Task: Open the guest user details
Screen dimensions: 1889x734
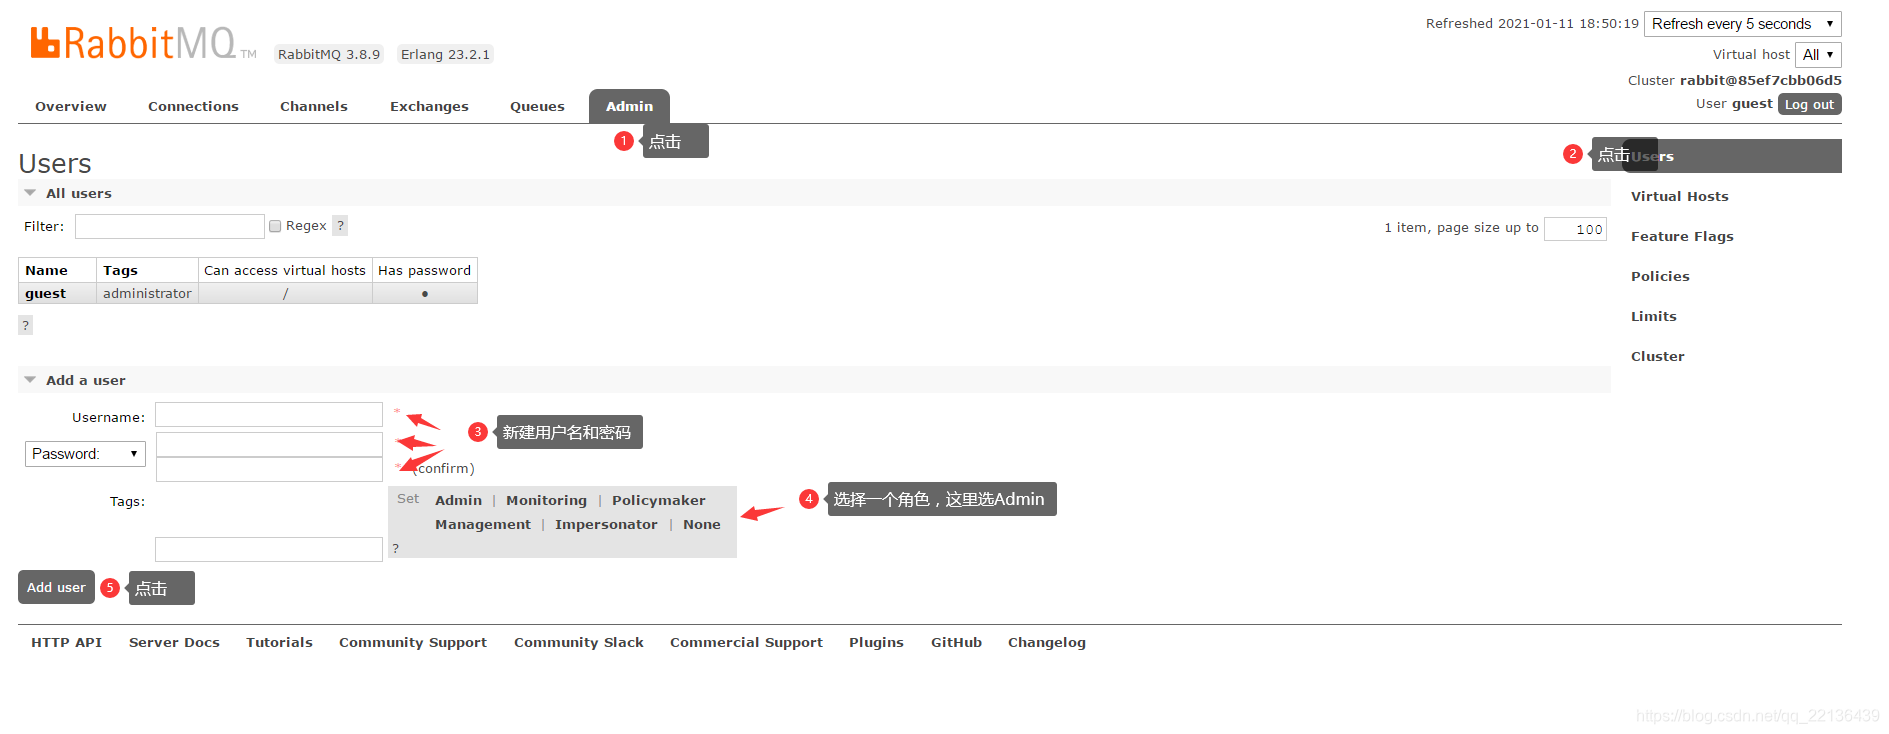Action: click(x=45, y=293)
